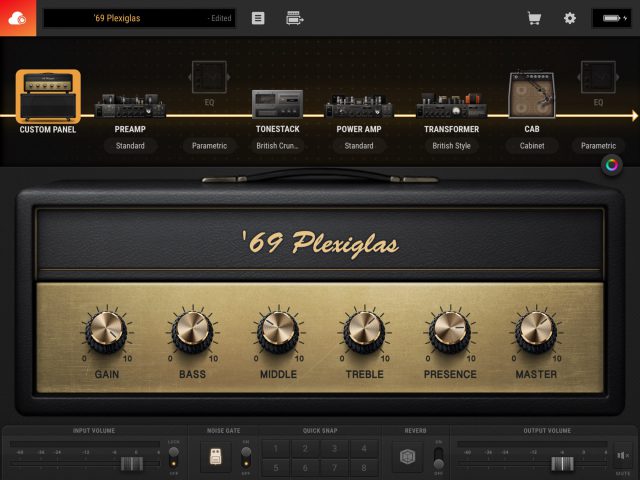Open the reverb cube icon
The image size is (640, 480).
tap(407, 456)
